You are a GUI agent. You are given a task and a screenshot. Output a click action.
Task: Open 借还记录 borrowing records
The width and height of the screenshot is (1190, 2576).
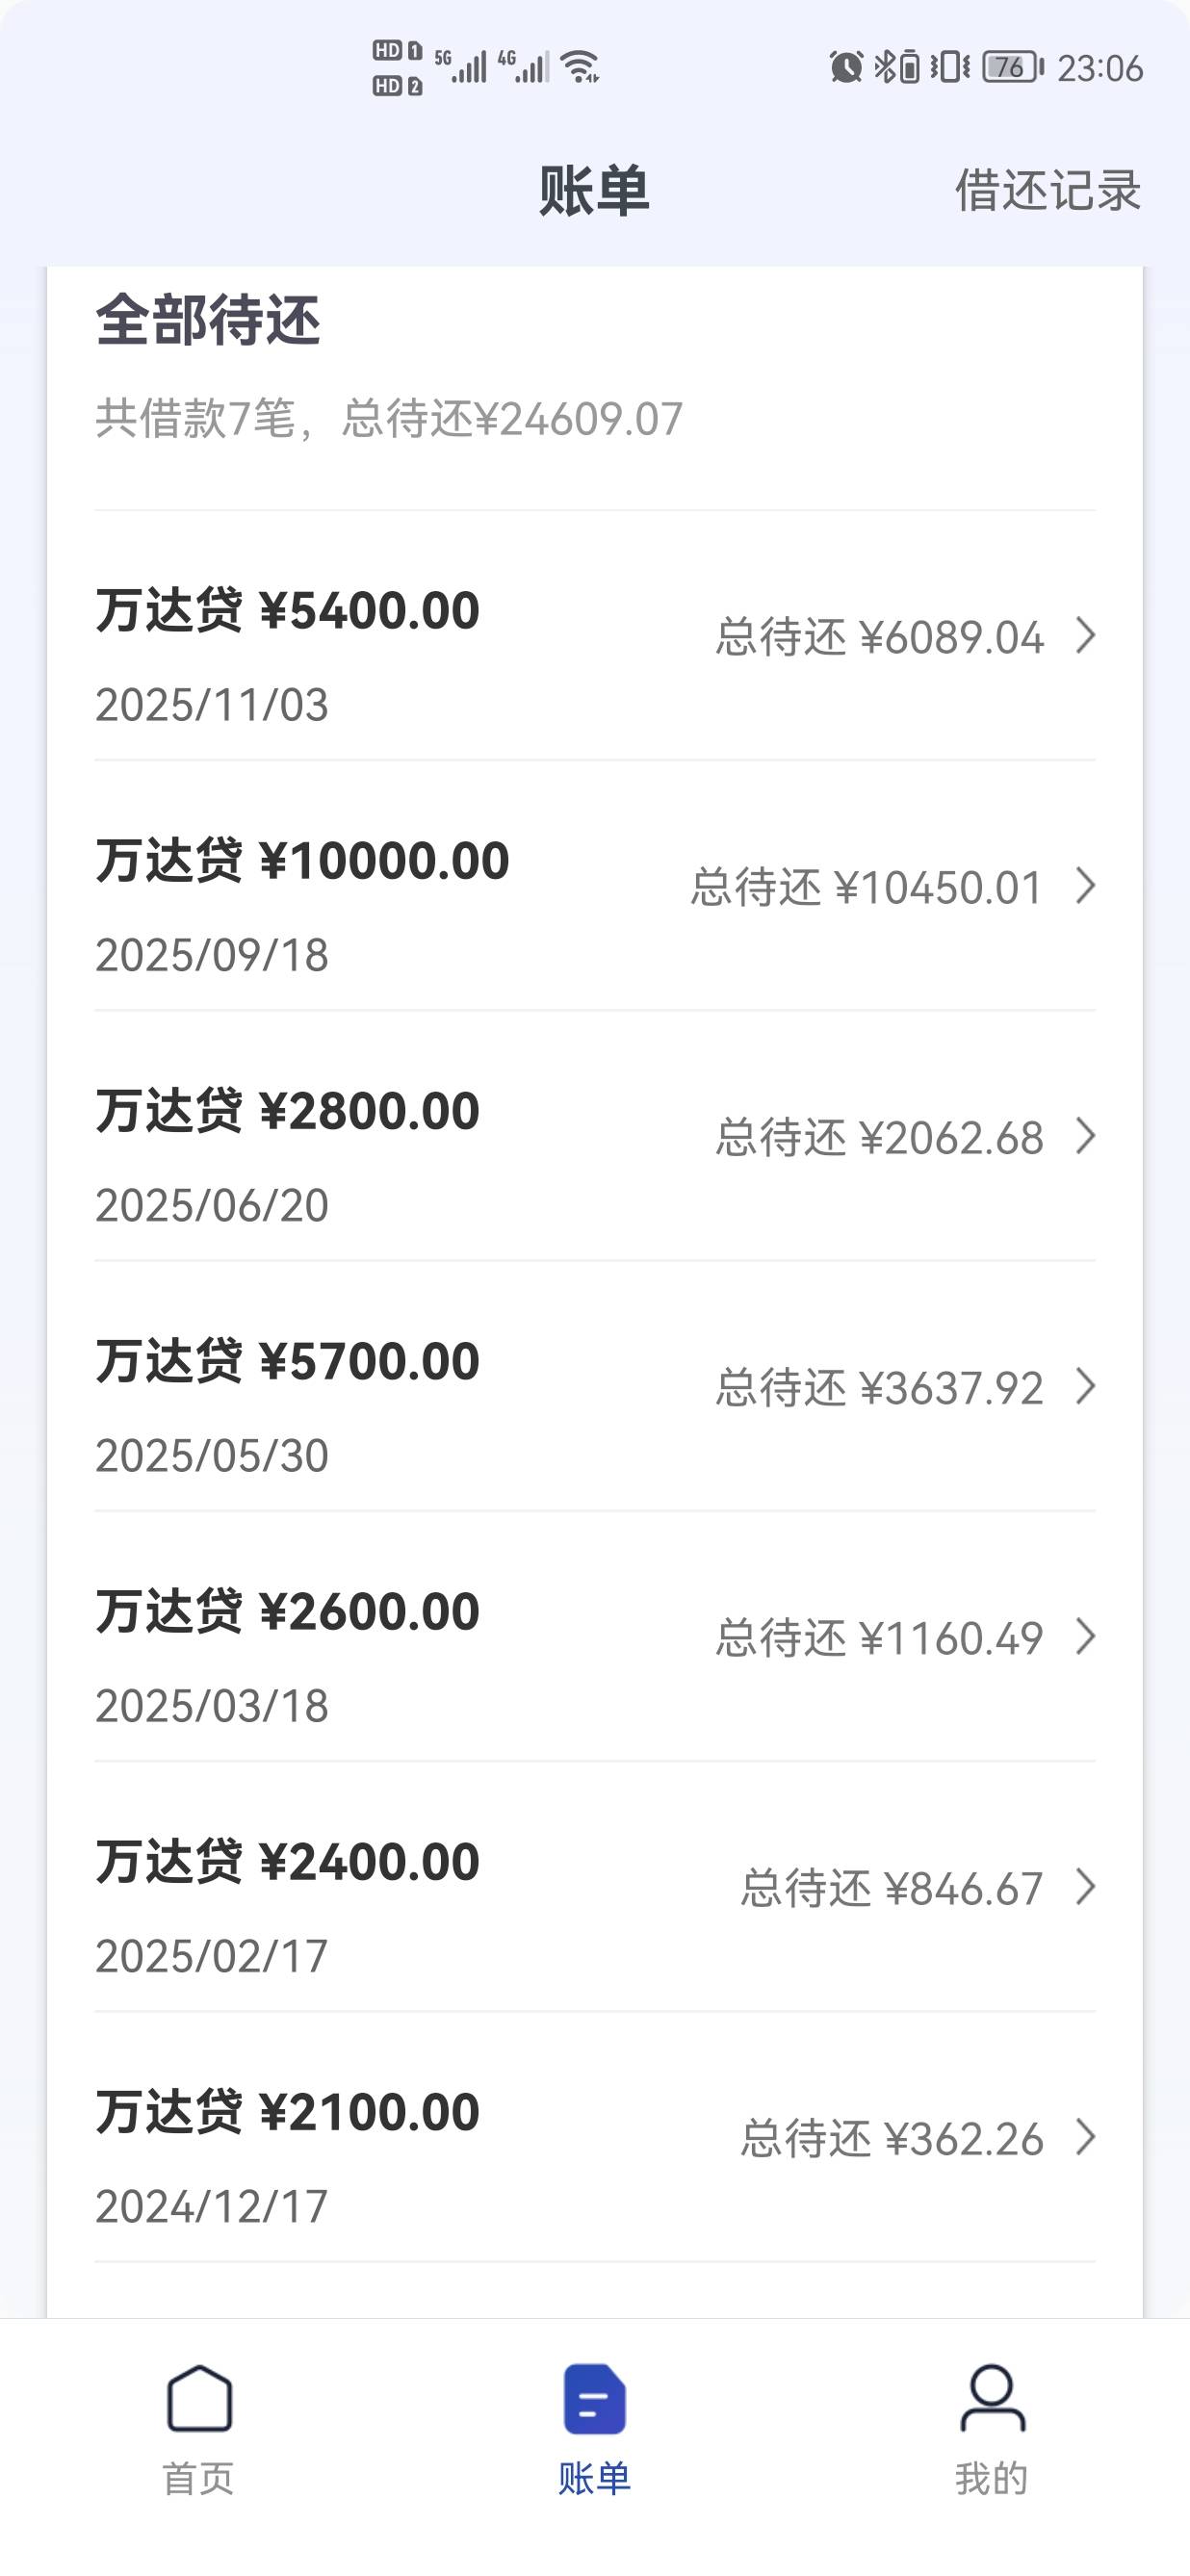[1047, 190]
